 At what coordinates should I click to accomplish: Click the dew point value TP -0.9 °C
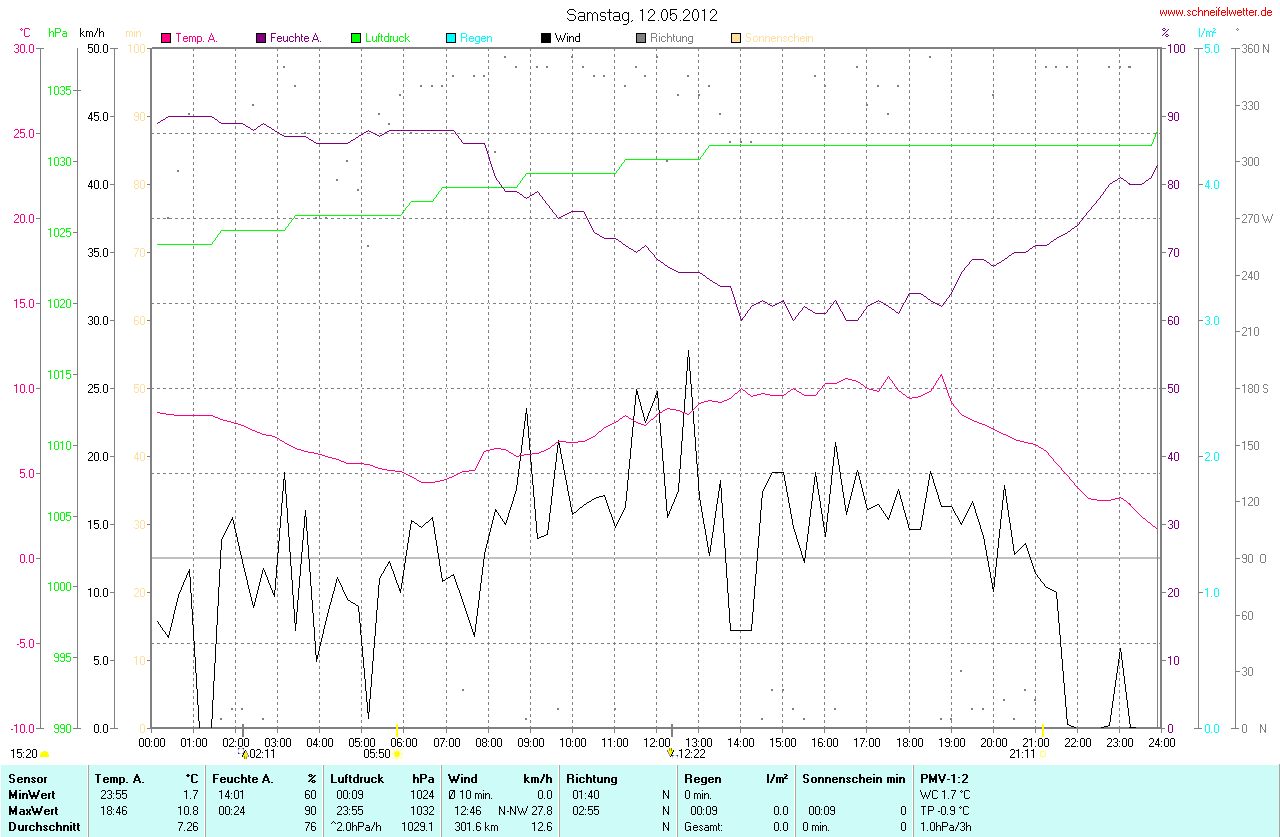click(944, 810)
